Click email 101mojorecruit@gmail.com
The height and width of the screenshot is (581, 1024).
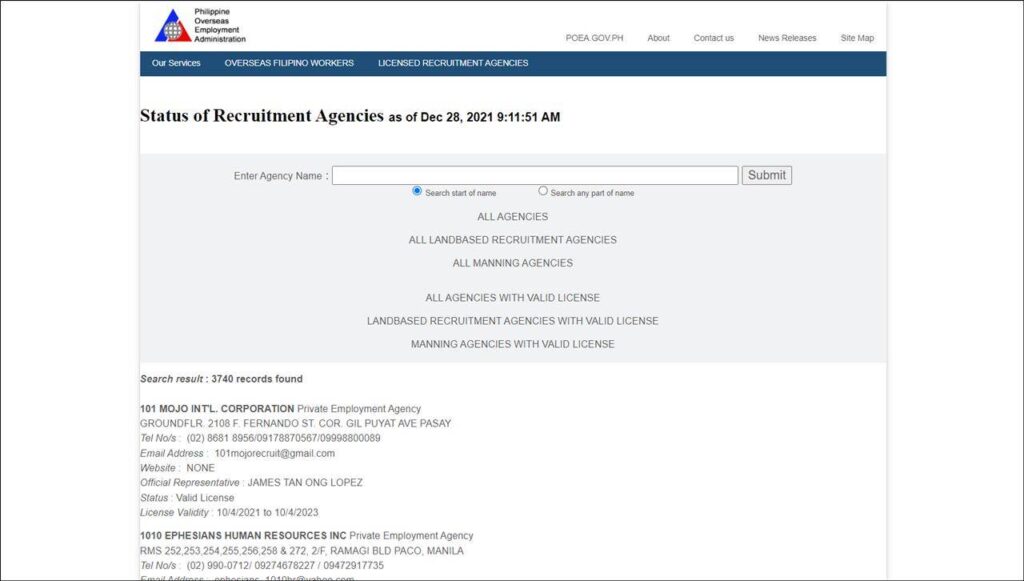(274, 453)
